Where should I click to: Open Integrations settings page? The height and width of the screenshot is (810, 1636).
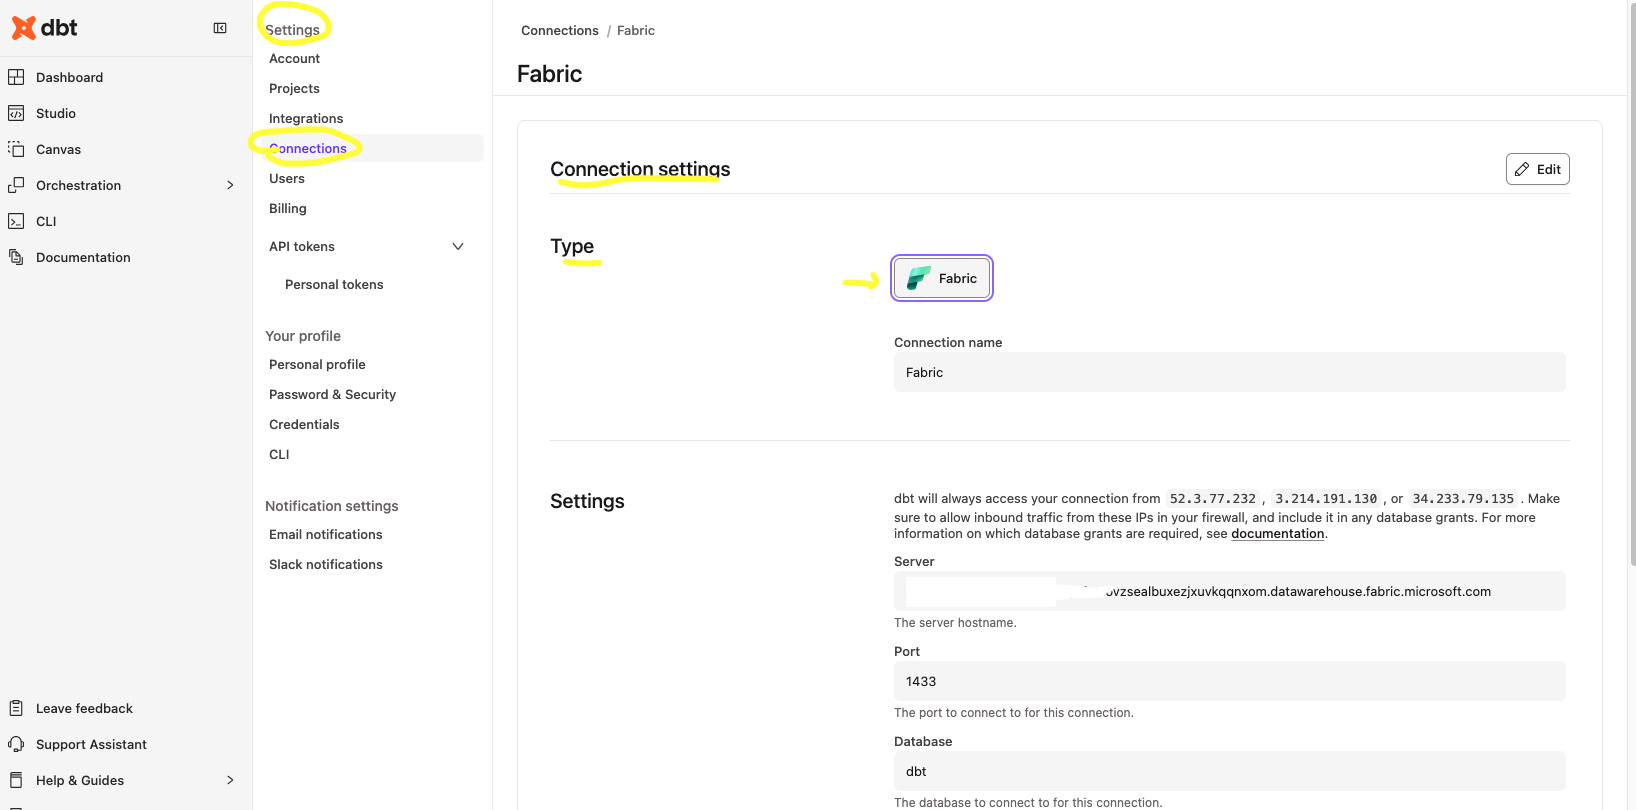306,118
